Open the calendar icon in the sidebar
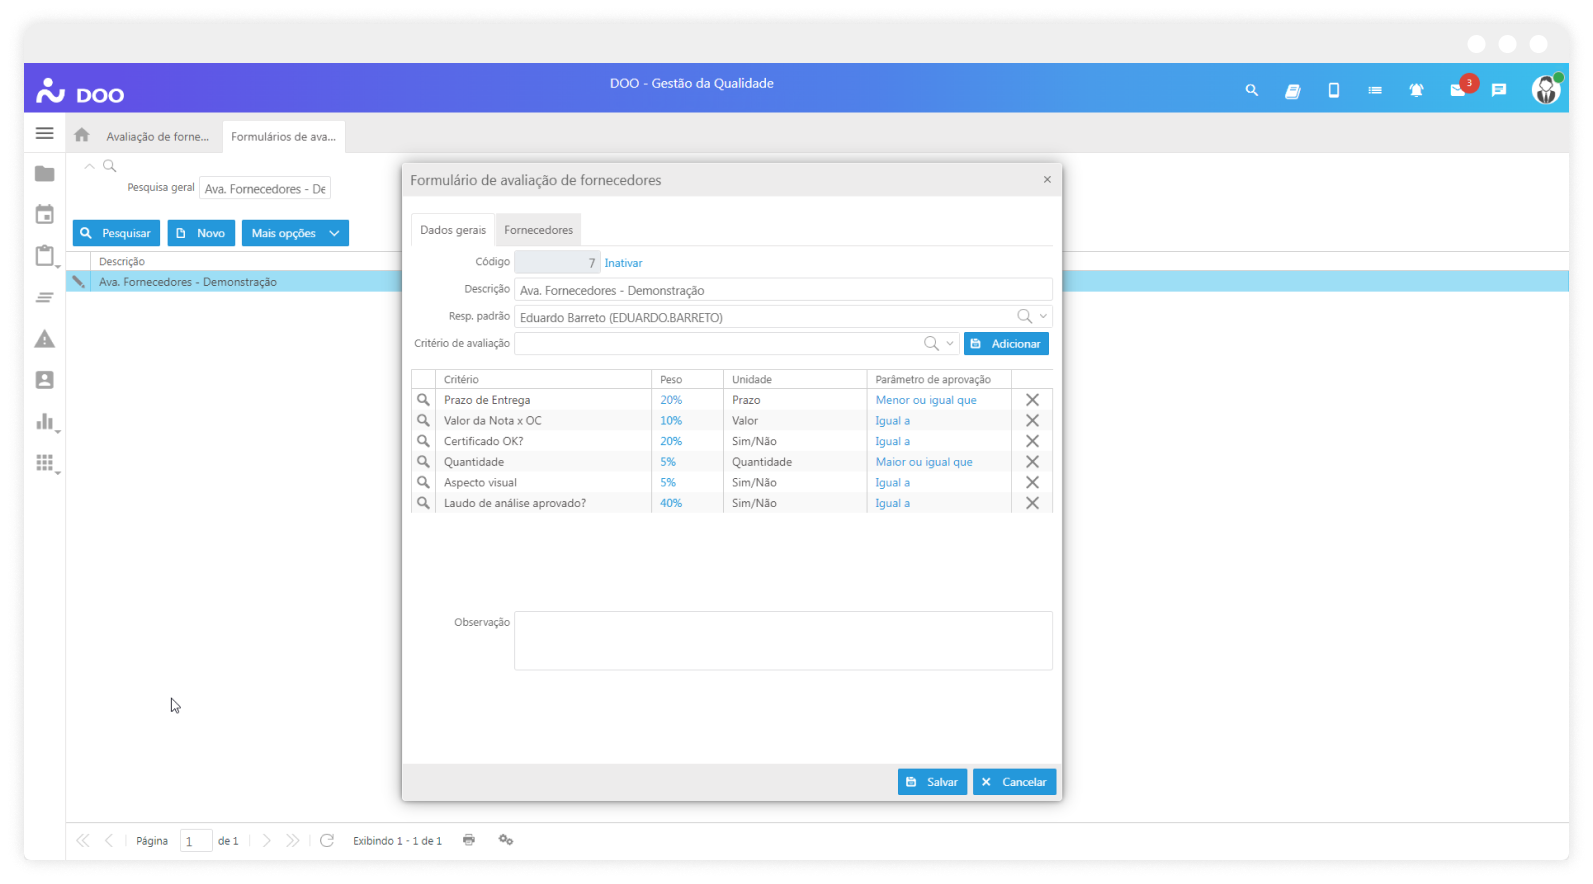1593x884 pixels. [45, 215]
